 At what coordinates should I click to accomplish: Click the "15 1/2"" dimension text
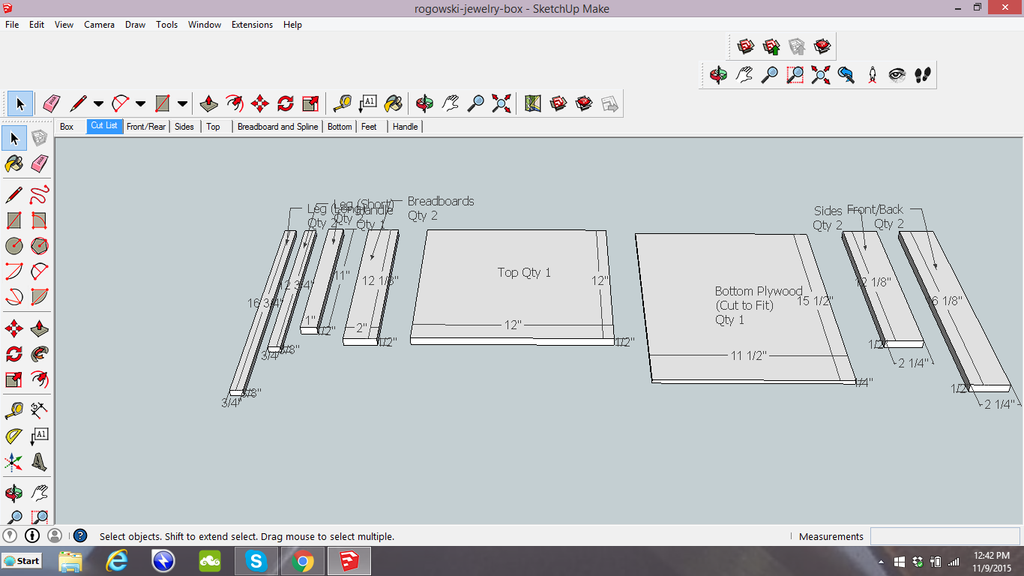point(815,301)
